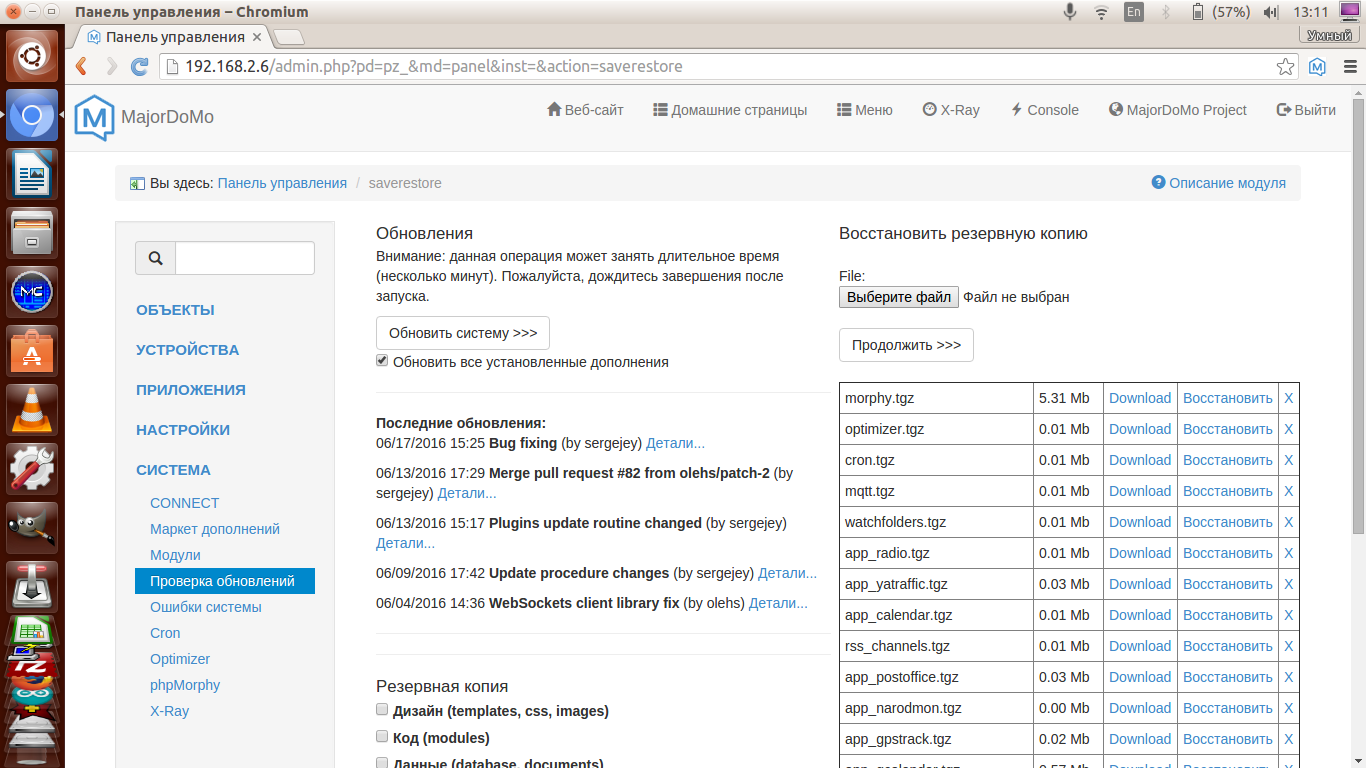This screenshot has height=768, width=1366.
Task: Open the Описание модуля help link
Action: 1219,183
